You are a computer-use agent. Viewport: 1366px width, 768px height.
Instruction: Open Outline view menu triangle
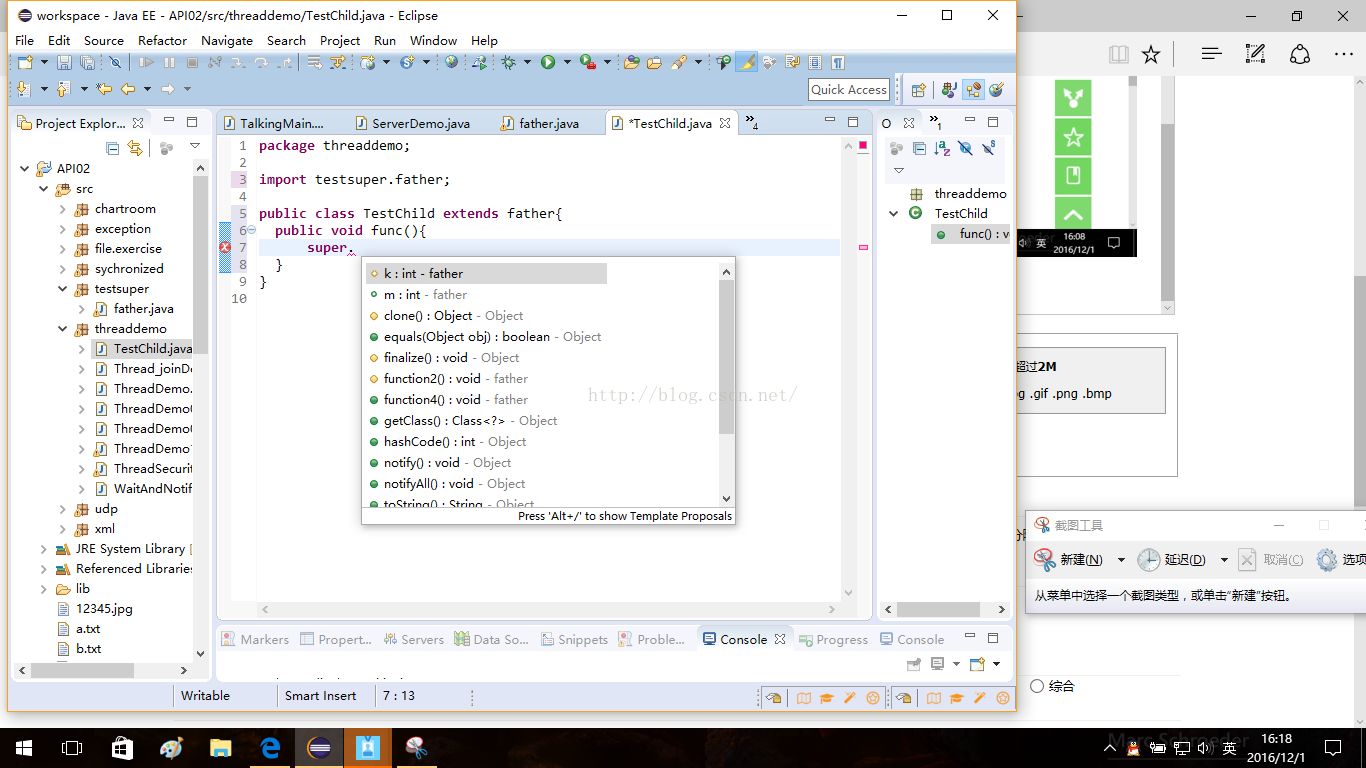tap(899, 171)
